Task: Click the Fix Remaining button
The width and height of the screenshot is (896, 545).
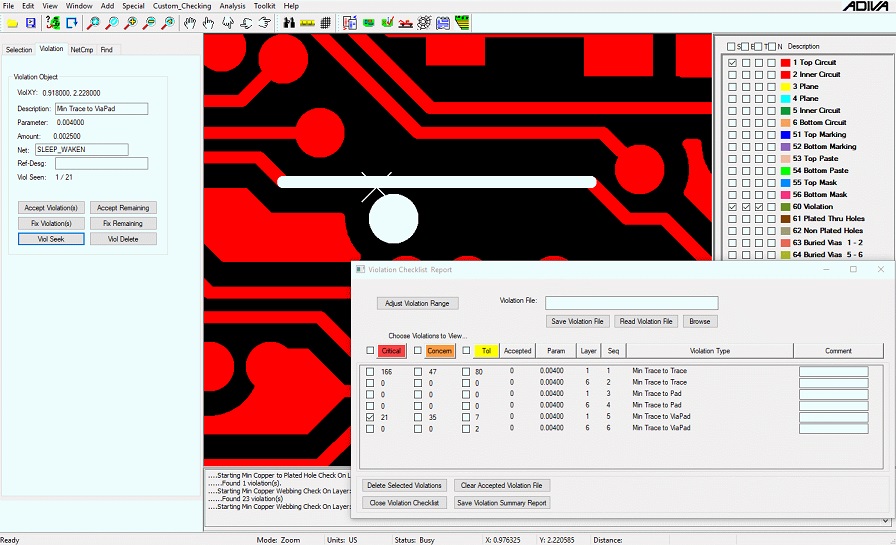Action: pyautogui.click(x=123, y=223)
